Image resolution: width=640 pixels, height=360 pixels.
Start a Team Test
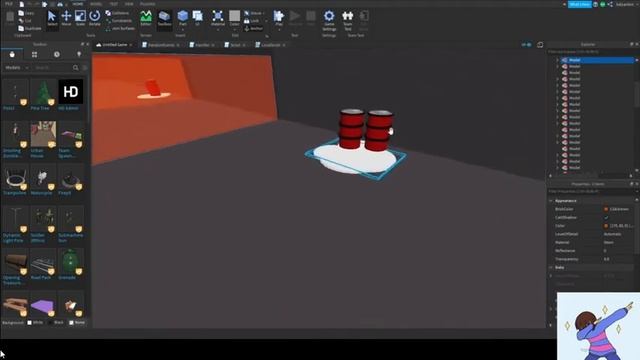[348, 20]
